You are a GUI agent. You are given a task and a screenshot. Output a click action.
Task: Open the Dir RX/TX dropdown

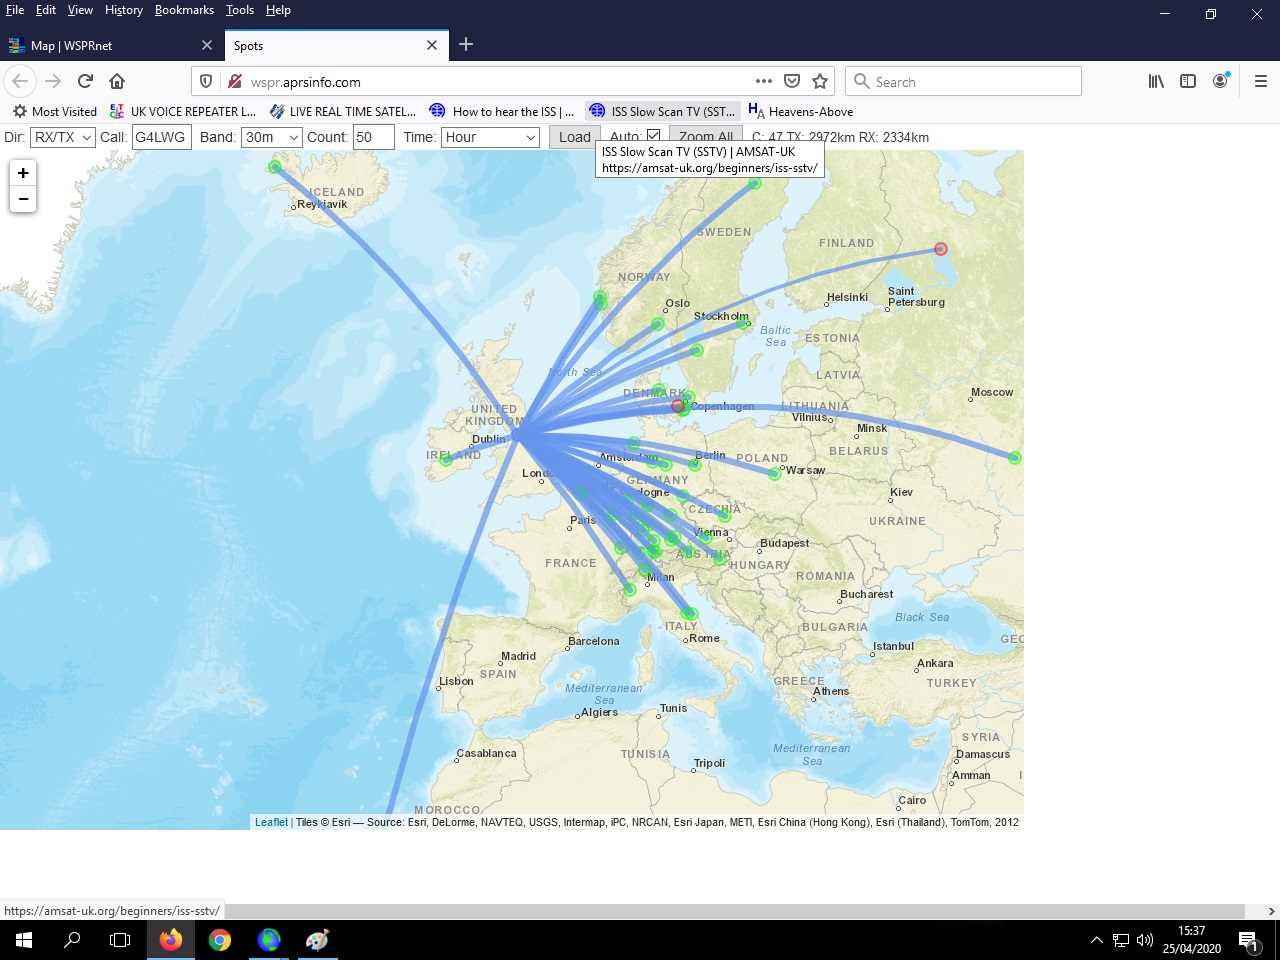point(62,137)
